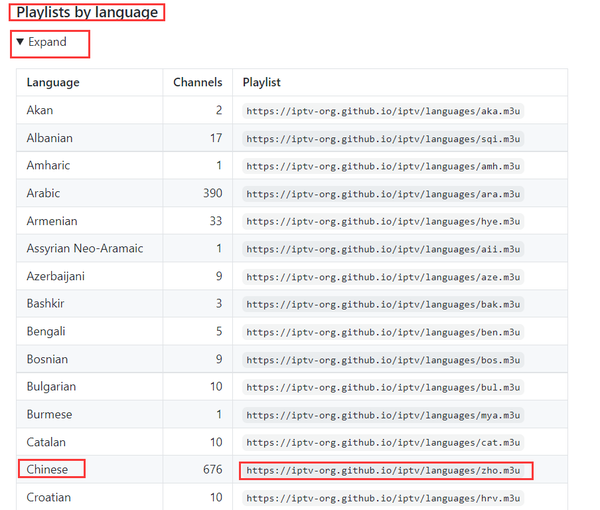Select the Amharic playlist URL
This screenshot has width=600, height=510.
[x=384, y=166]
